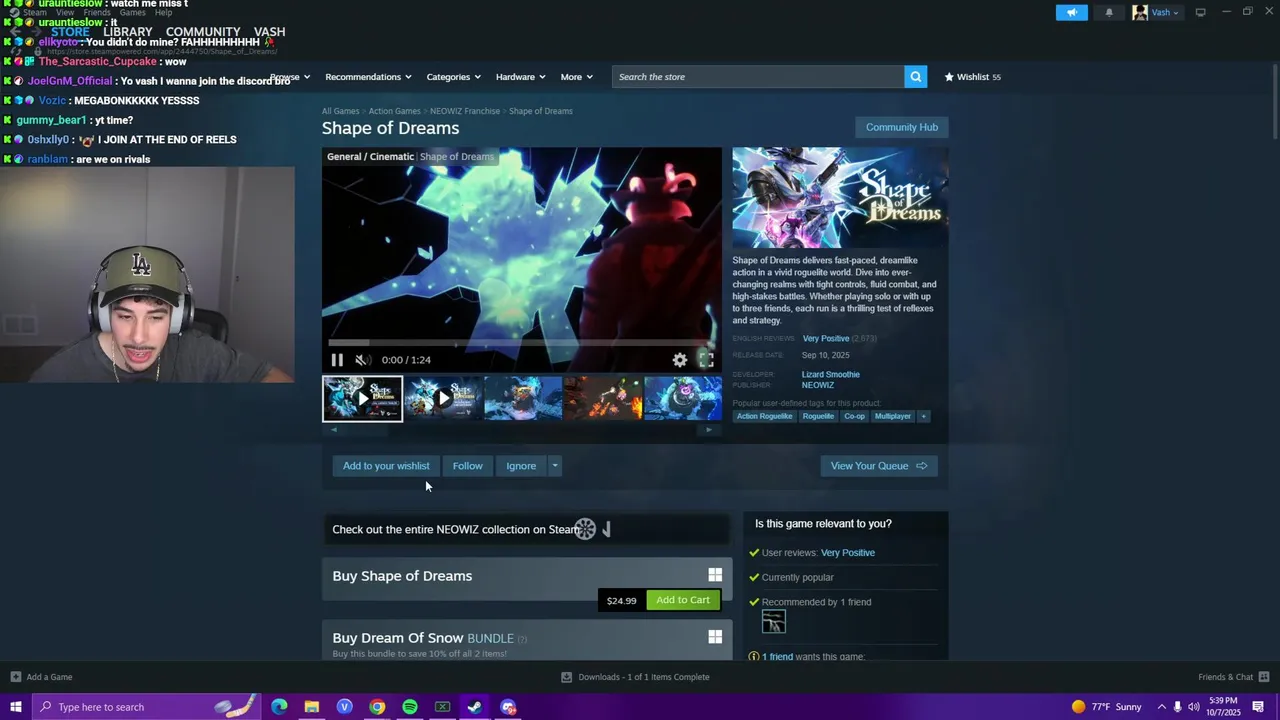Open Xbox Game Bar taskbar icon
The width and height of the screenshot is (1280, 720).
coord(442,707)
